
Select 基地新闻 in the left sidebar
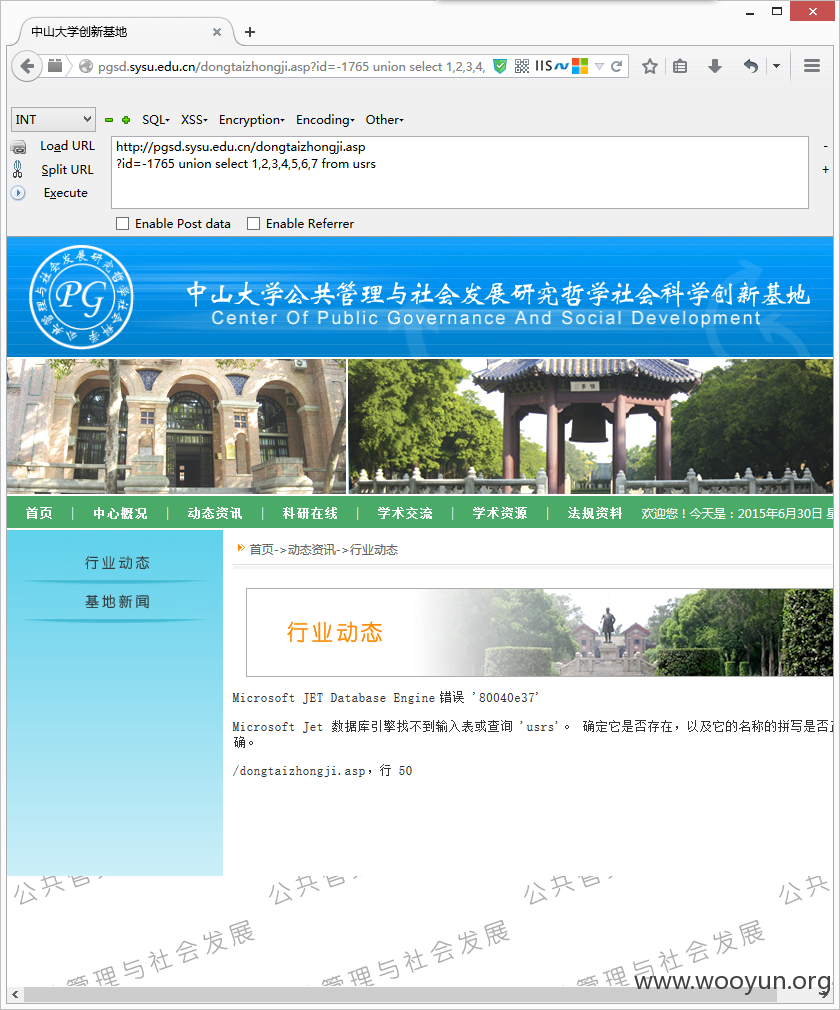[117, 602]
